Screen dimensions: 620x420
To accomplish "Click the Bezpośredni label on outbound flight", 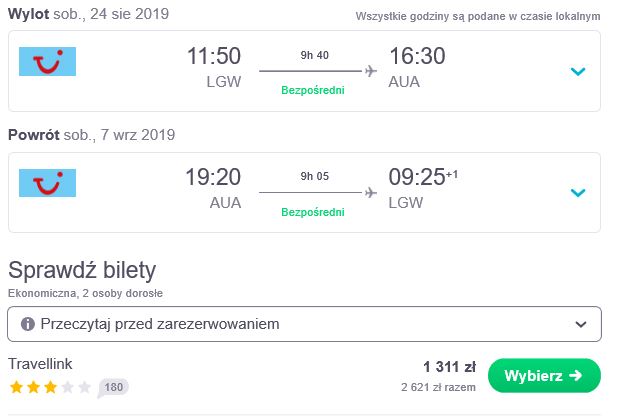I will click(x=313, y=91).
